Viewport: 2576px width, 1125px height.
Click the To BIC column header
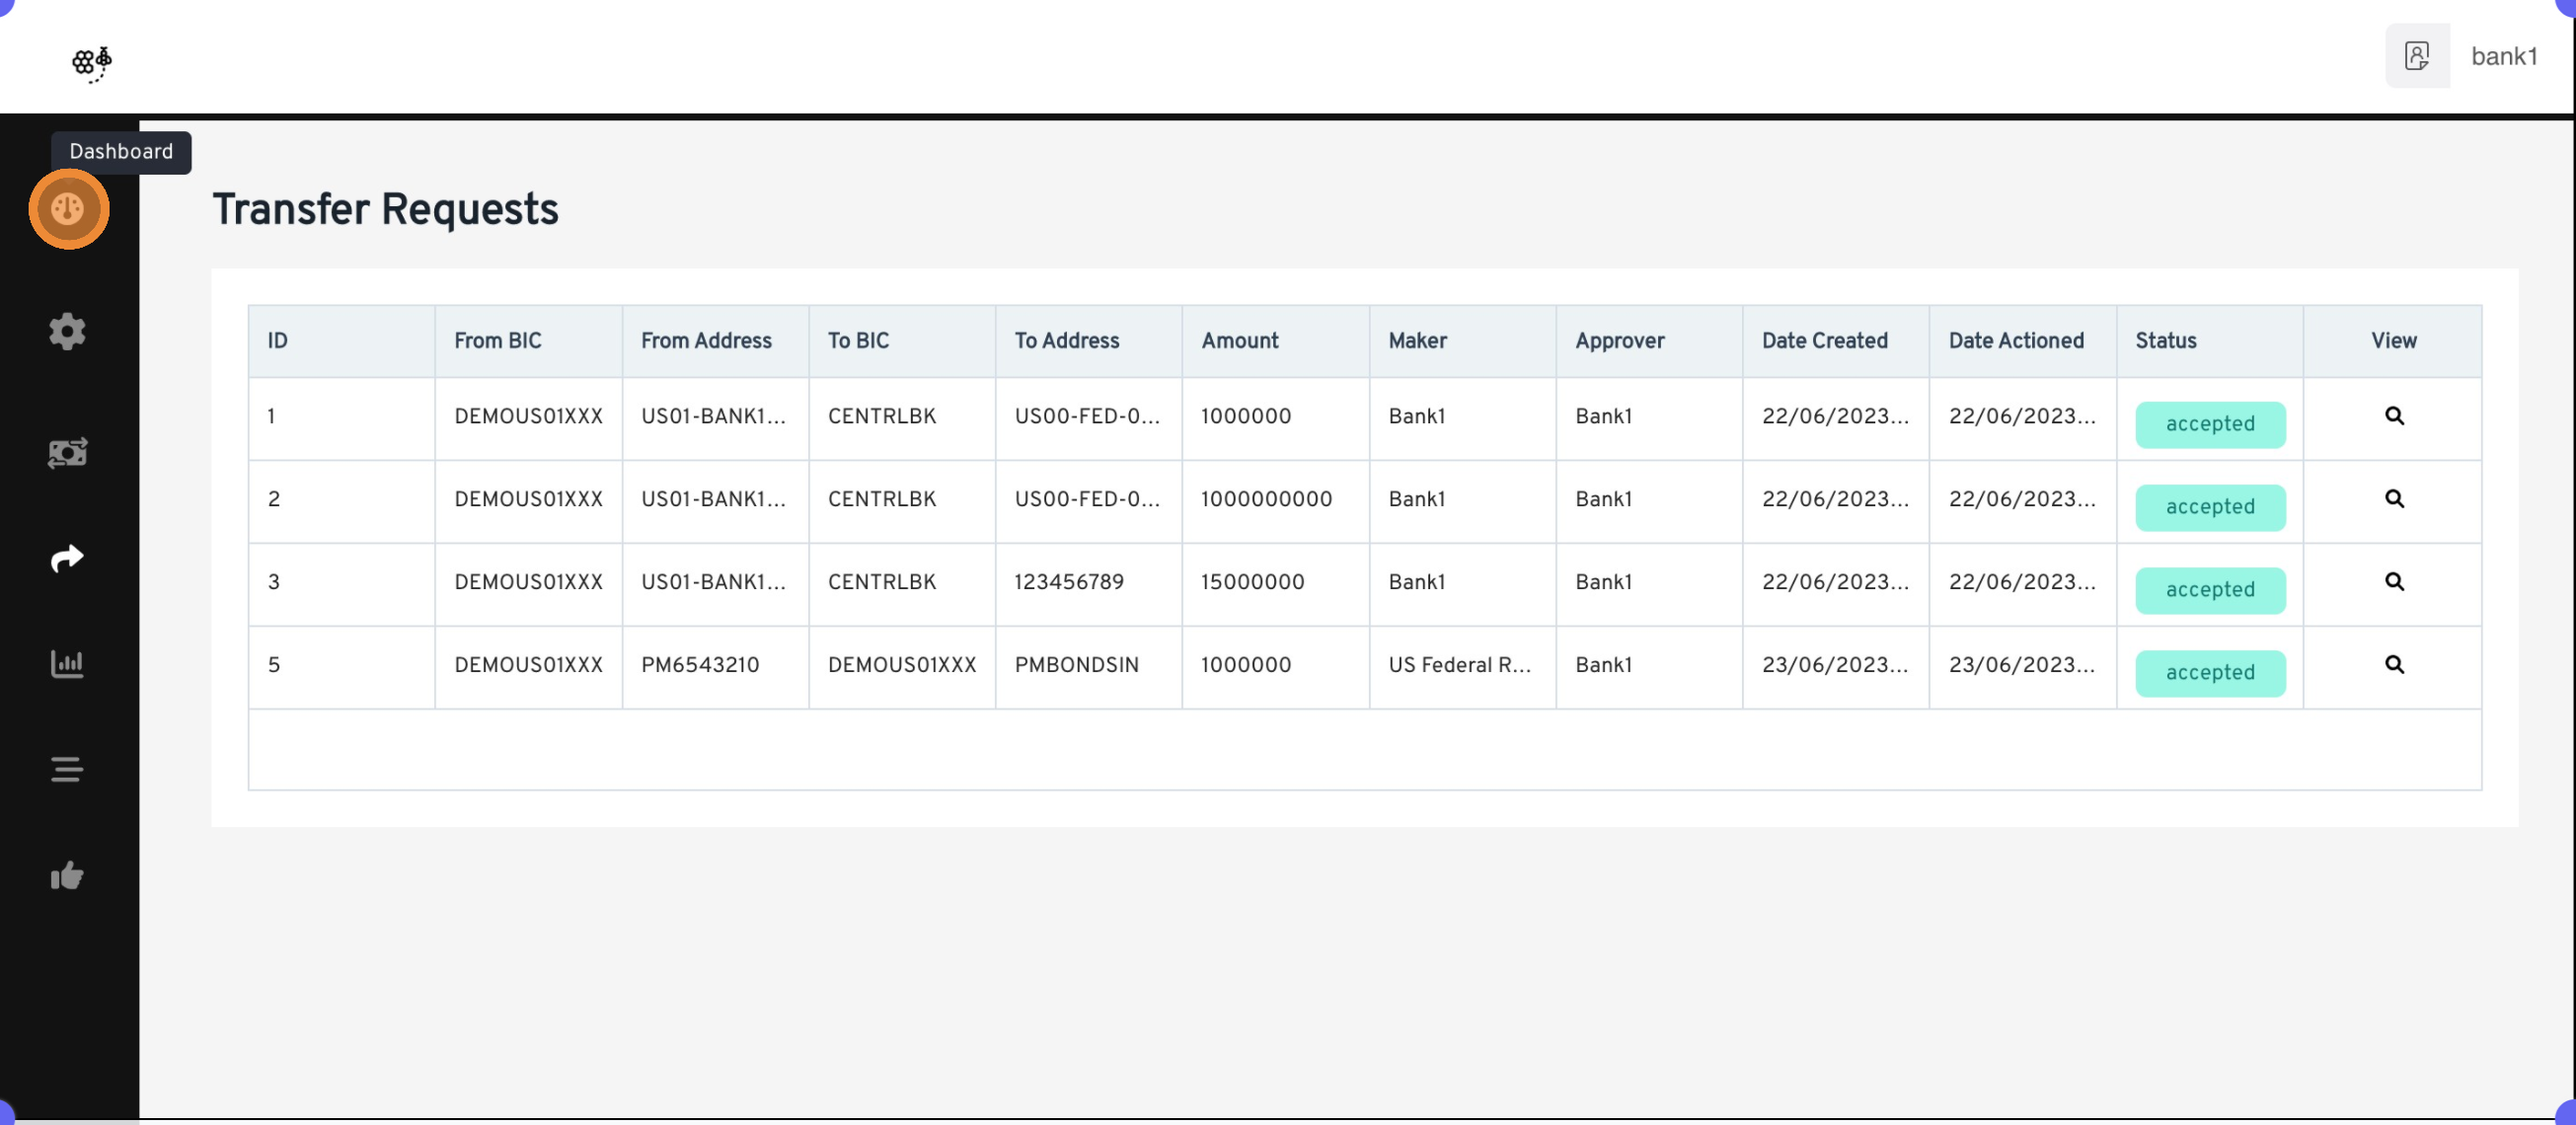(x=902, y=341)
